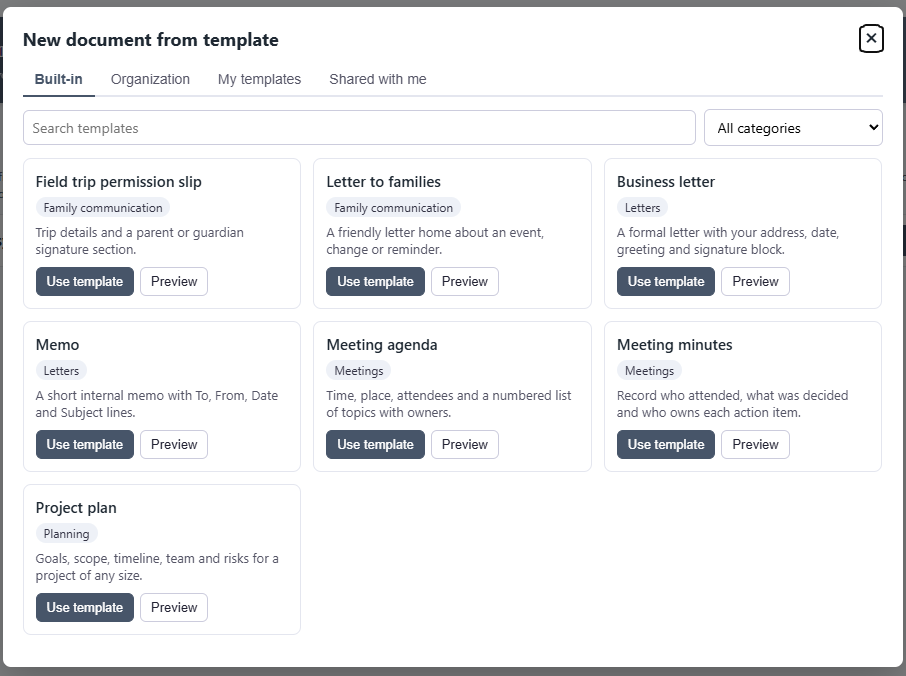Viewport: 906px width, 676px height.
Task: Click the Meeting agenda card title
Action: (x=382, y=345)
